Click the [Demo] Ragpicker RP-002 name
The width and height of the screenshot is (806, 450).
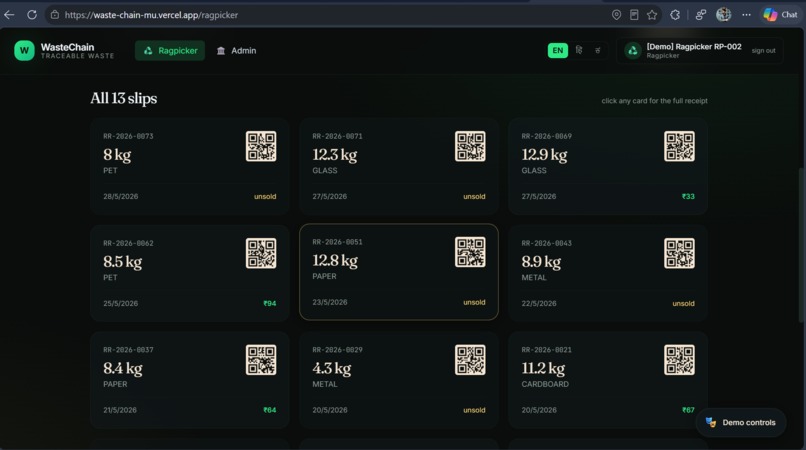(x=694, y=46)
